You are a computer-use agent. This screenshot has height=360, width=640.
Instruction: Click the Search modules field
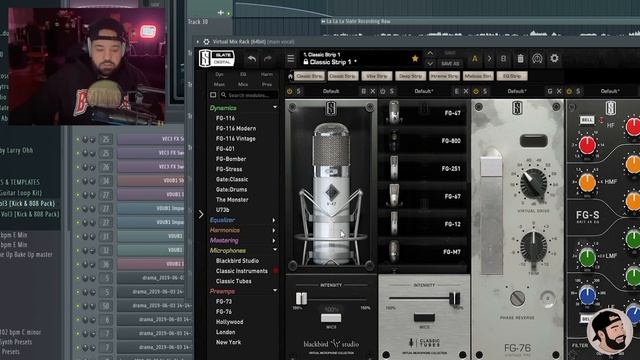249,95
